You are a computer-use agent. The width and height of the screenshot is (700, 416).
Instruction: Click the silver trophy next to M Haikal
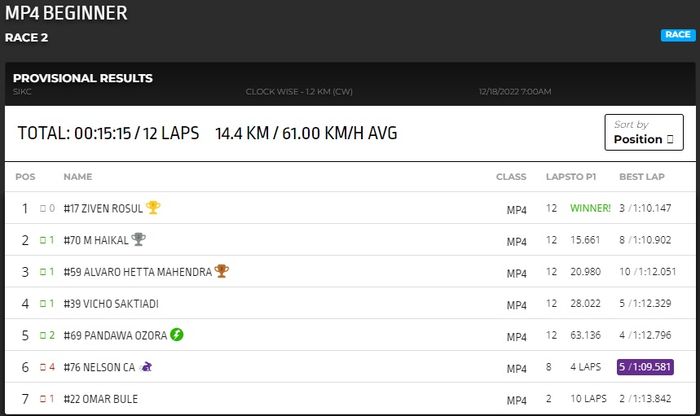coord(138,240)
